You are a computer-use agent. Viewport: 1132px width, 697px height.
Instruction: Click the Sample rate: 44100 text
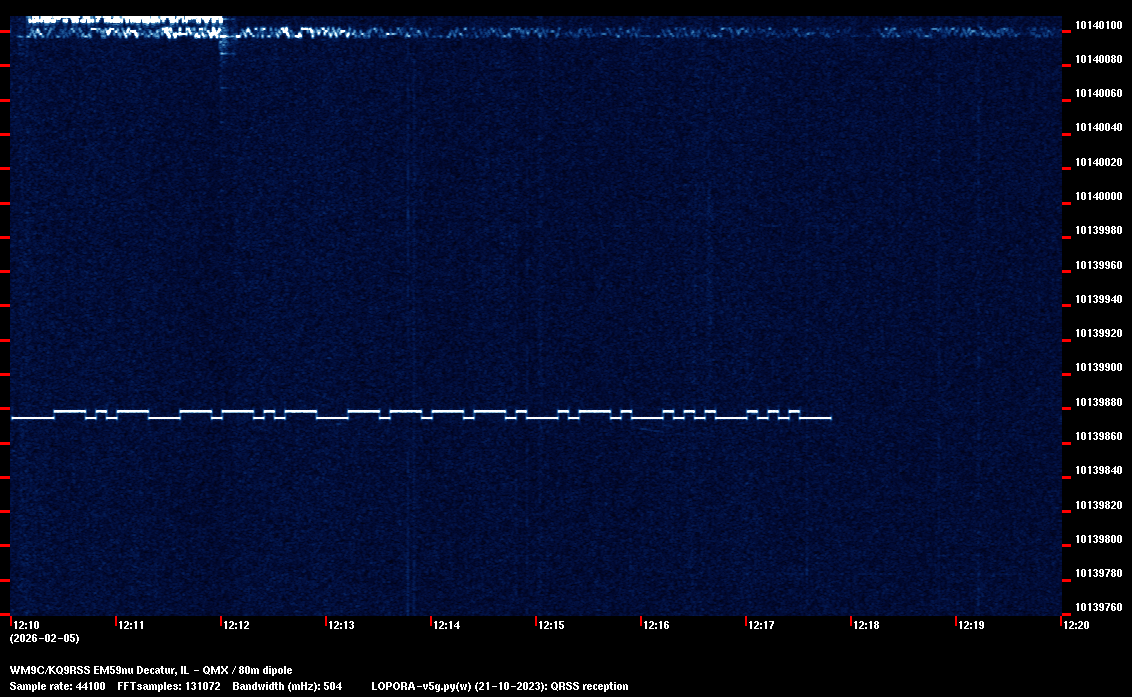click(57, 687)
